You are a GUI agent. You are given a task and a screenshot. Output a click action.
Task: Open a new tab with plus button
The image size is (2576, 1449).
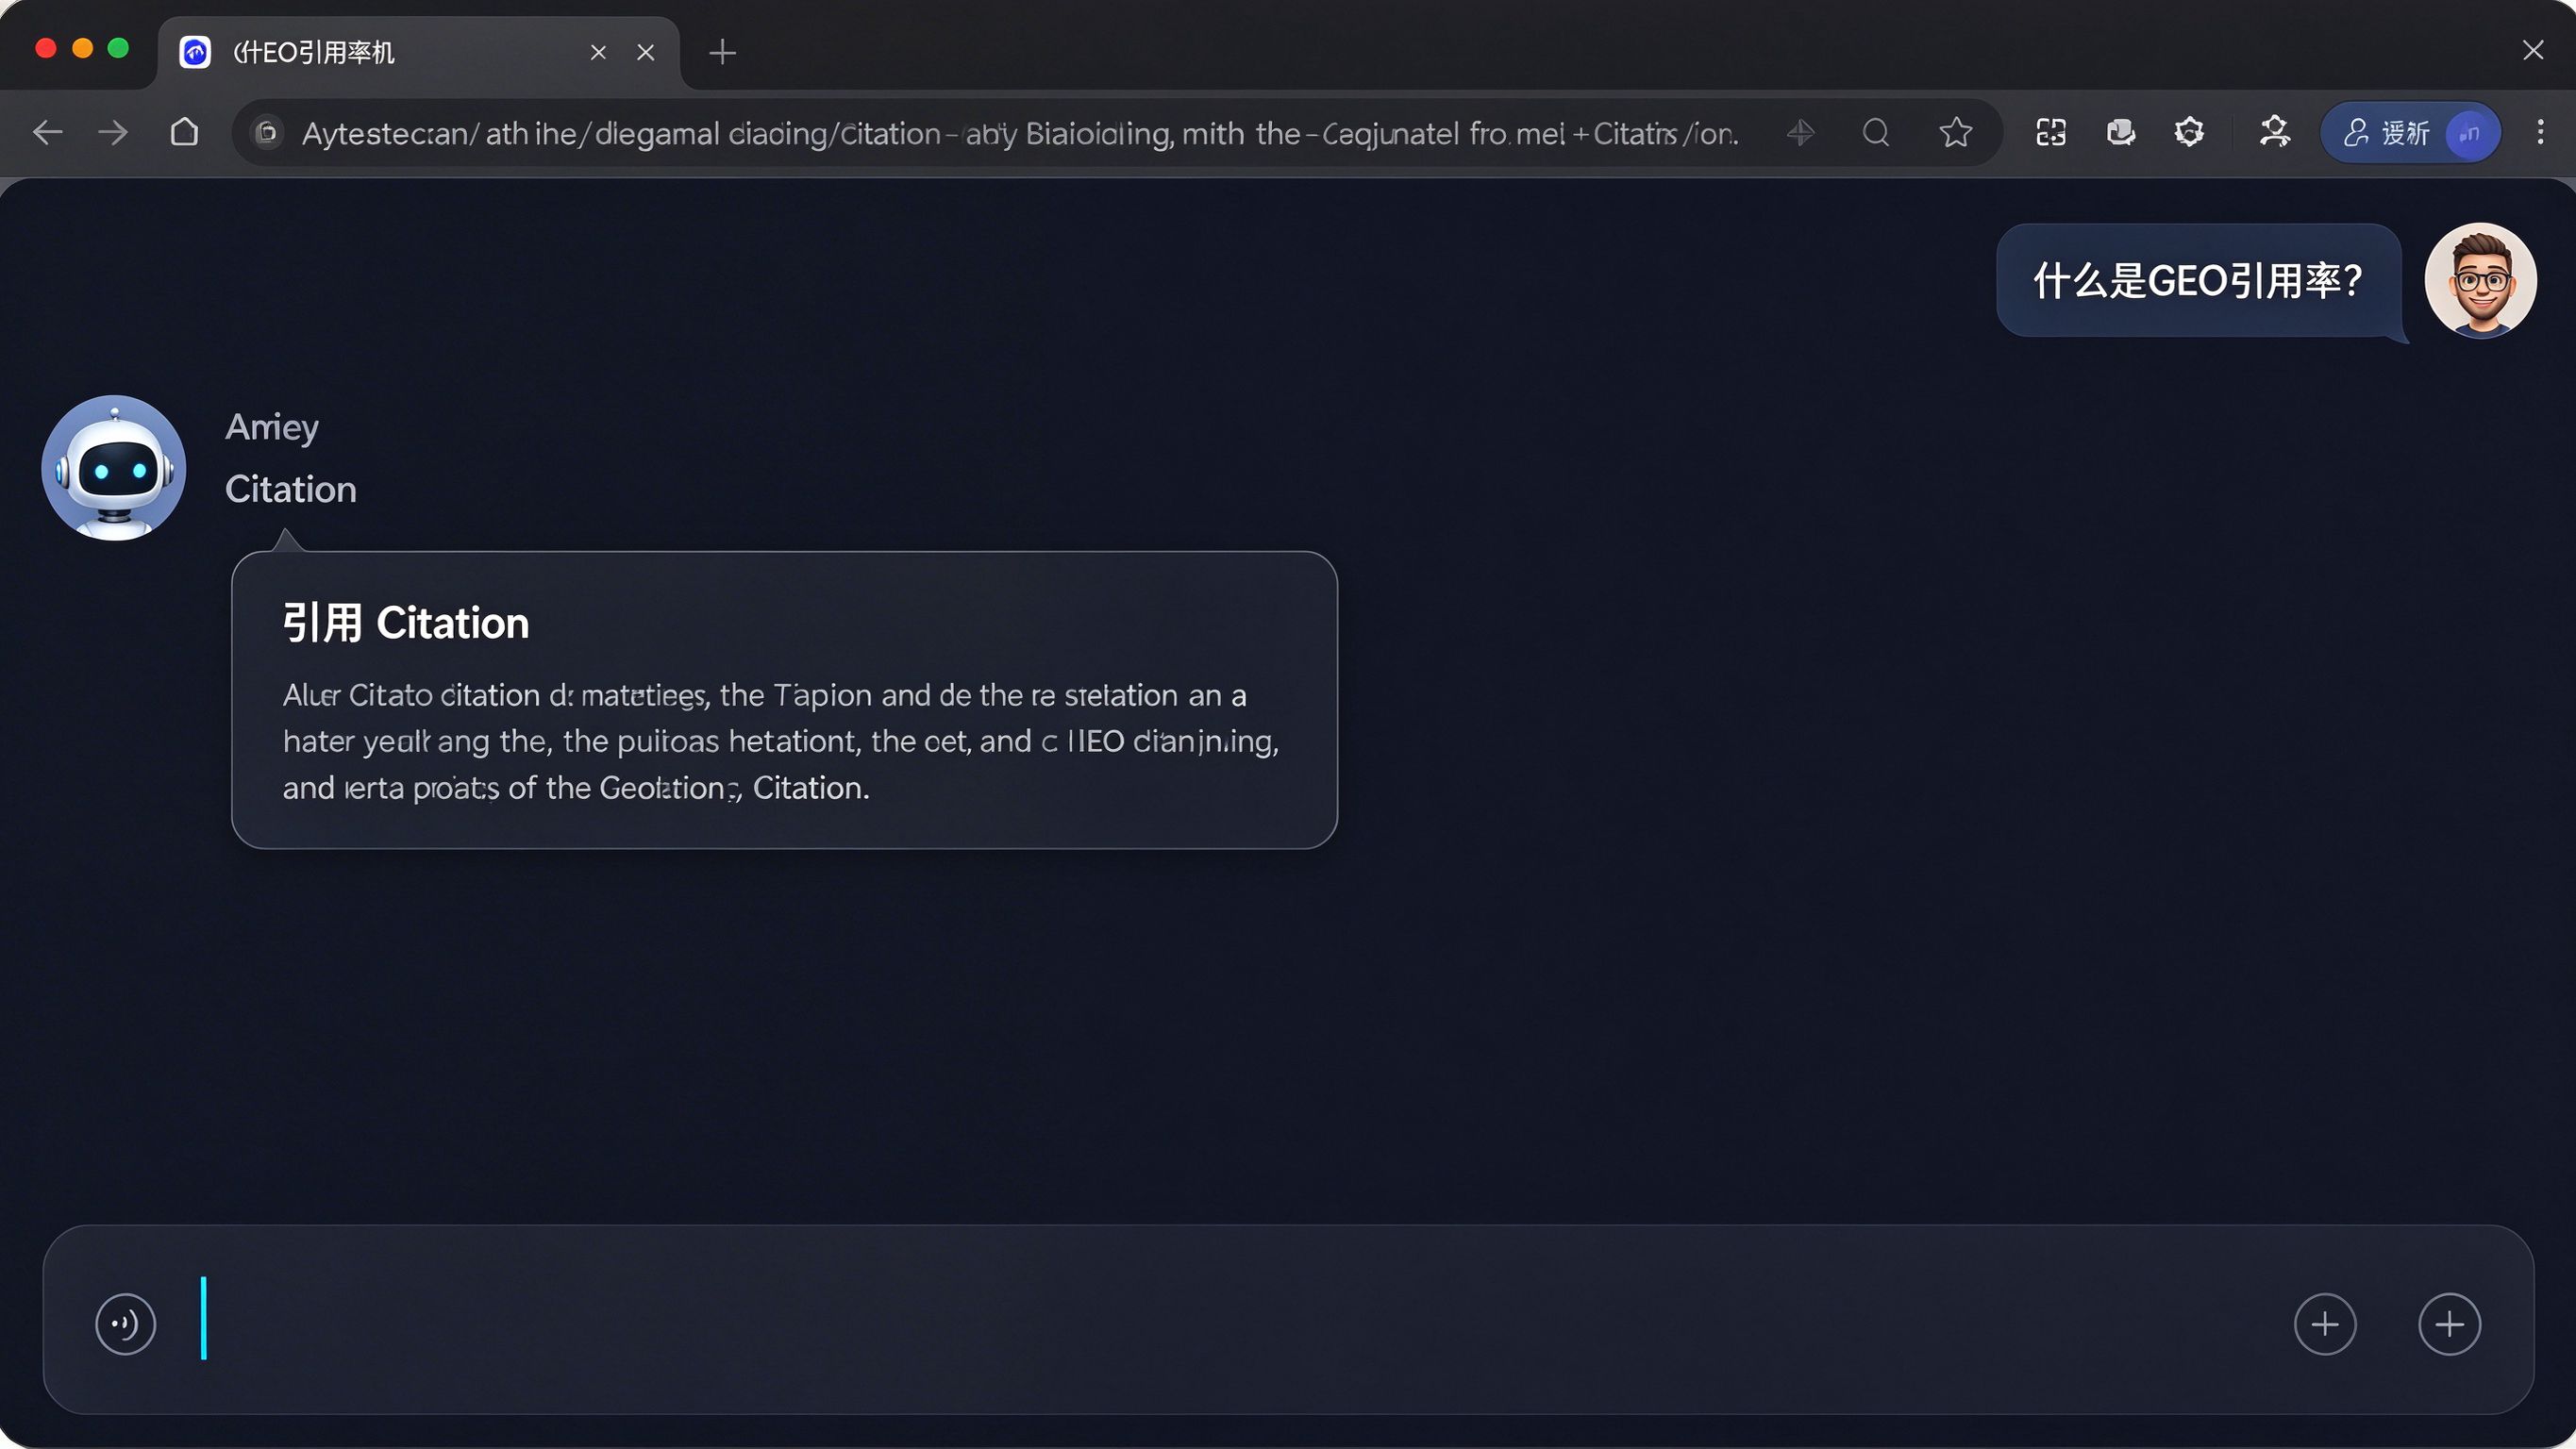pyautogui.click(x=722, y=52)
